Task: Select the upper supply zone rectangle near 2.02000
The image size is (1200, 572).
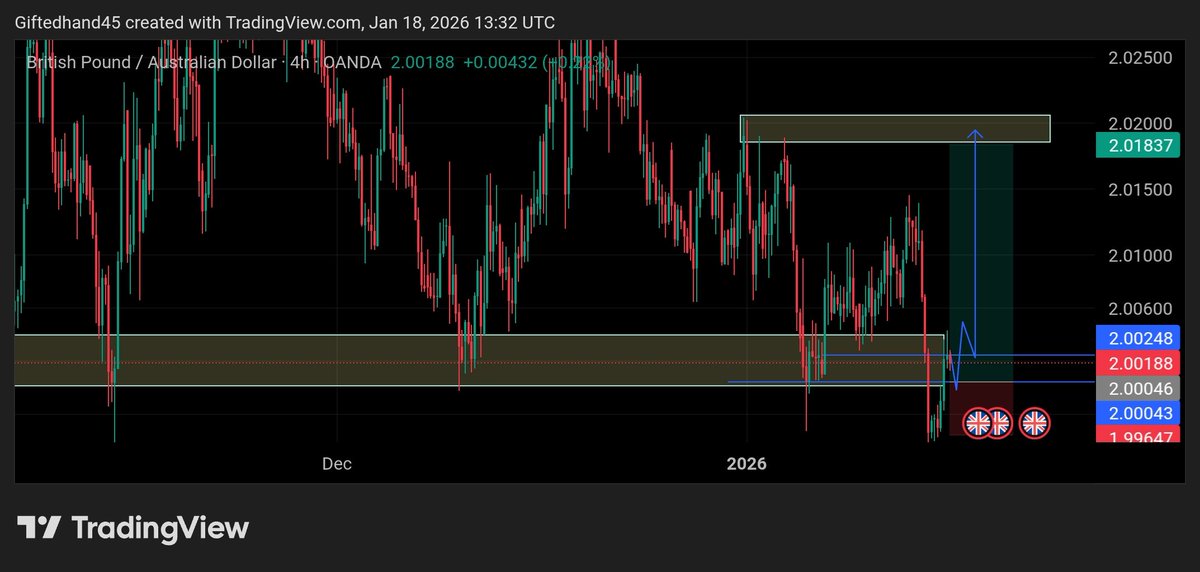Action: (x=895, y=128)
